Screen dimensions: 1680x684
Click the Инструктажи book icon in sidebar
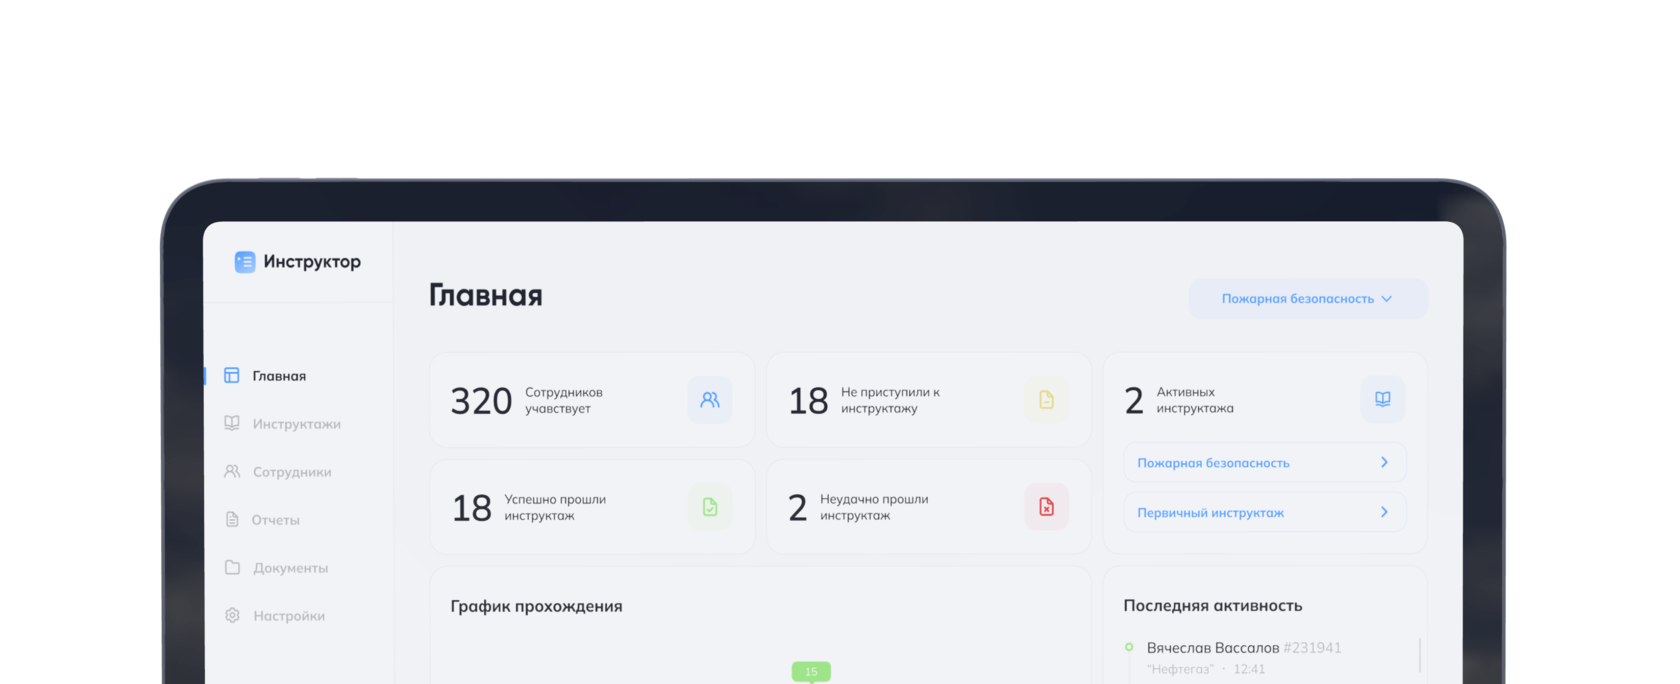232,423
